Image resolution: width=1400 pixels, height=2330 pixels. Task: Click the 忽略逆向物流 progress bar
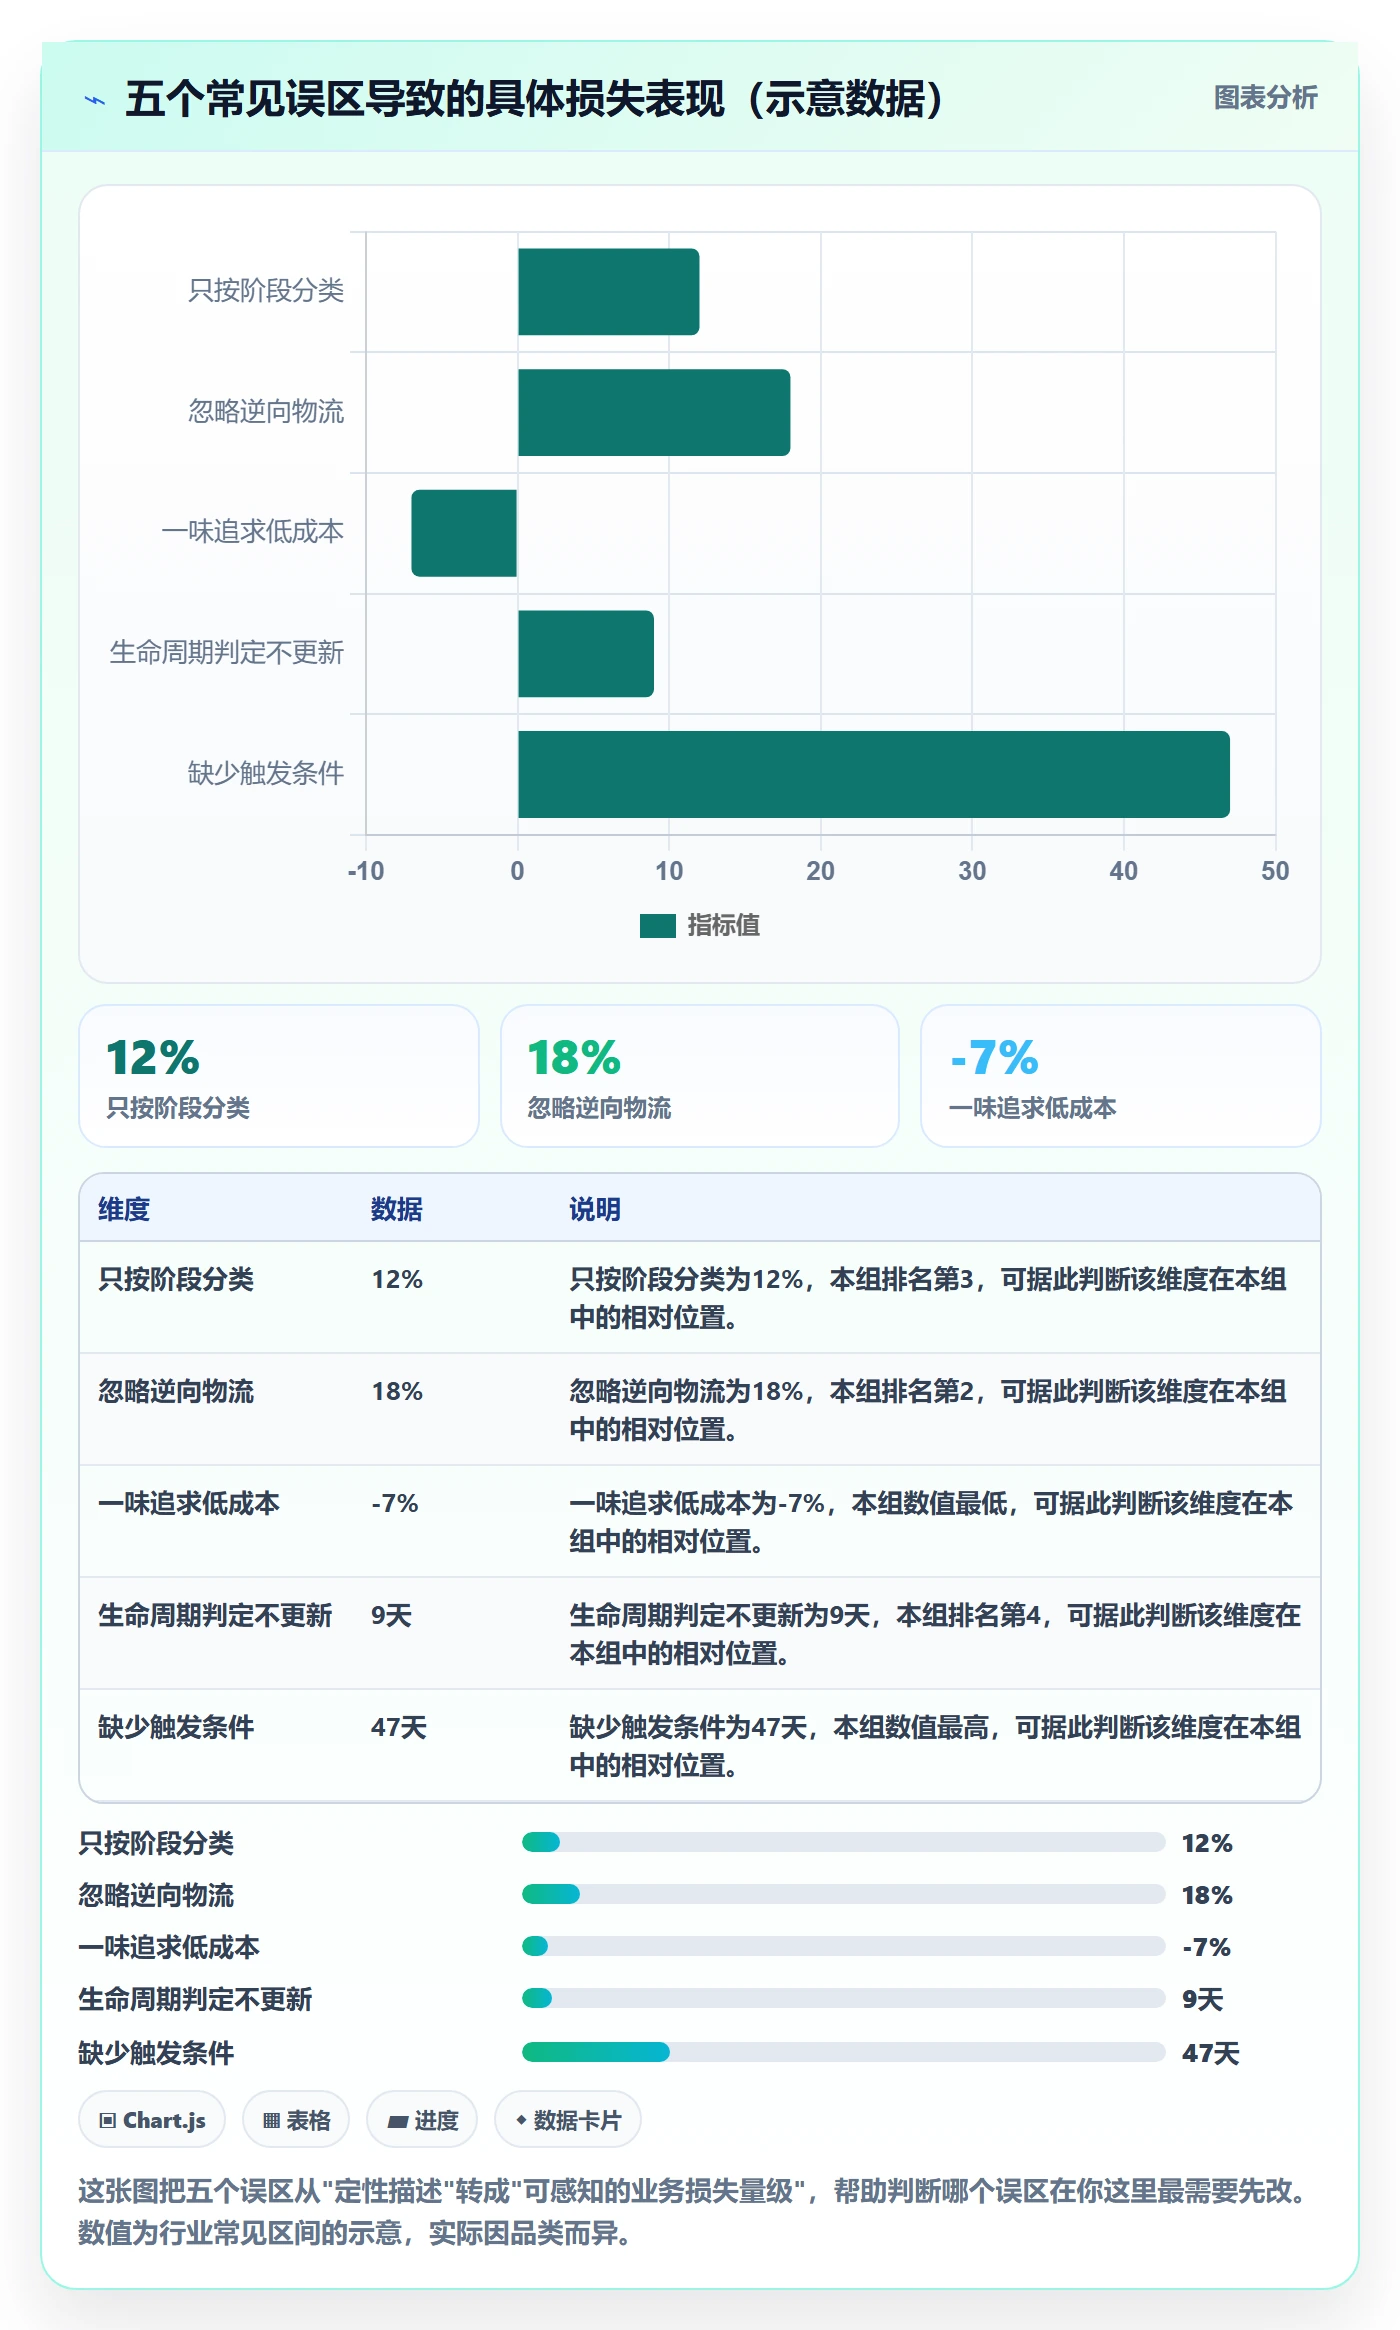844,1894
